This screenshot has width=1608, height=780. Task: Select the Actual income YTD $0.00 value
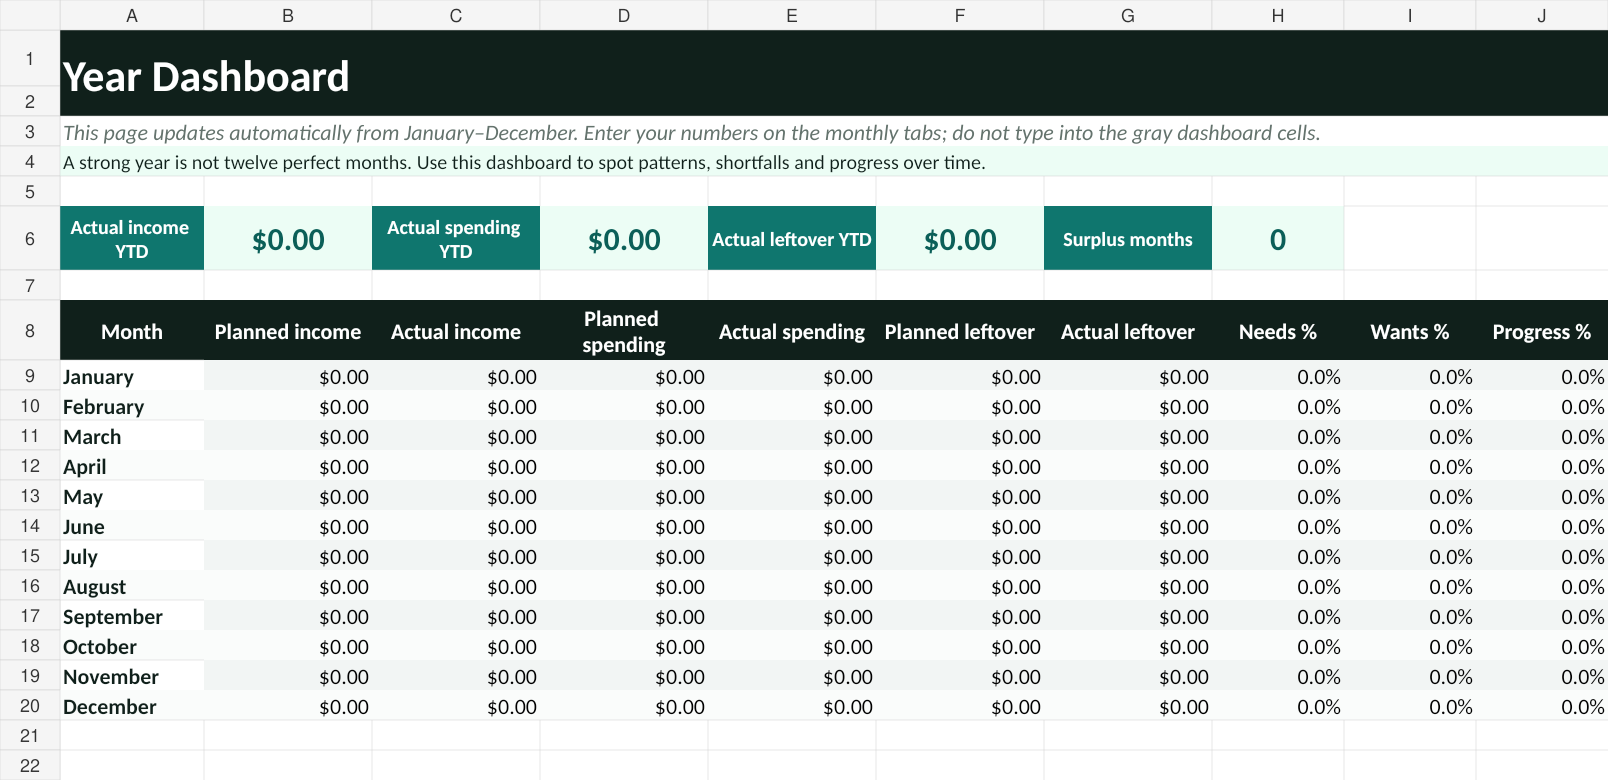point(288,239)
